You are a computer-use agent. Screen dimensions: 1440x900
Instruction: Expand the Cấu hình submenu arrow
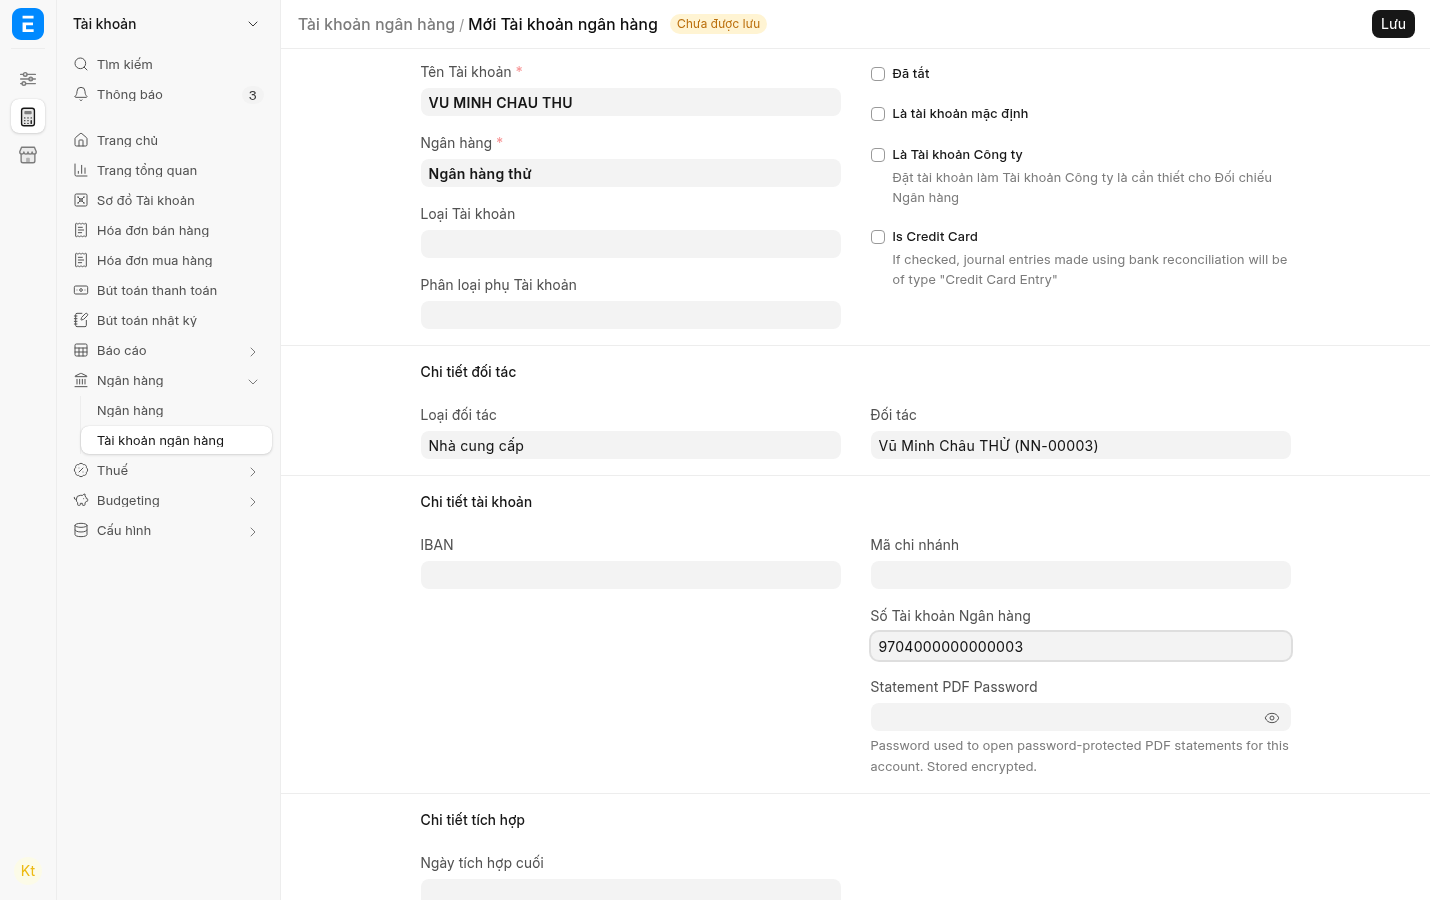(x=253, y=531)
